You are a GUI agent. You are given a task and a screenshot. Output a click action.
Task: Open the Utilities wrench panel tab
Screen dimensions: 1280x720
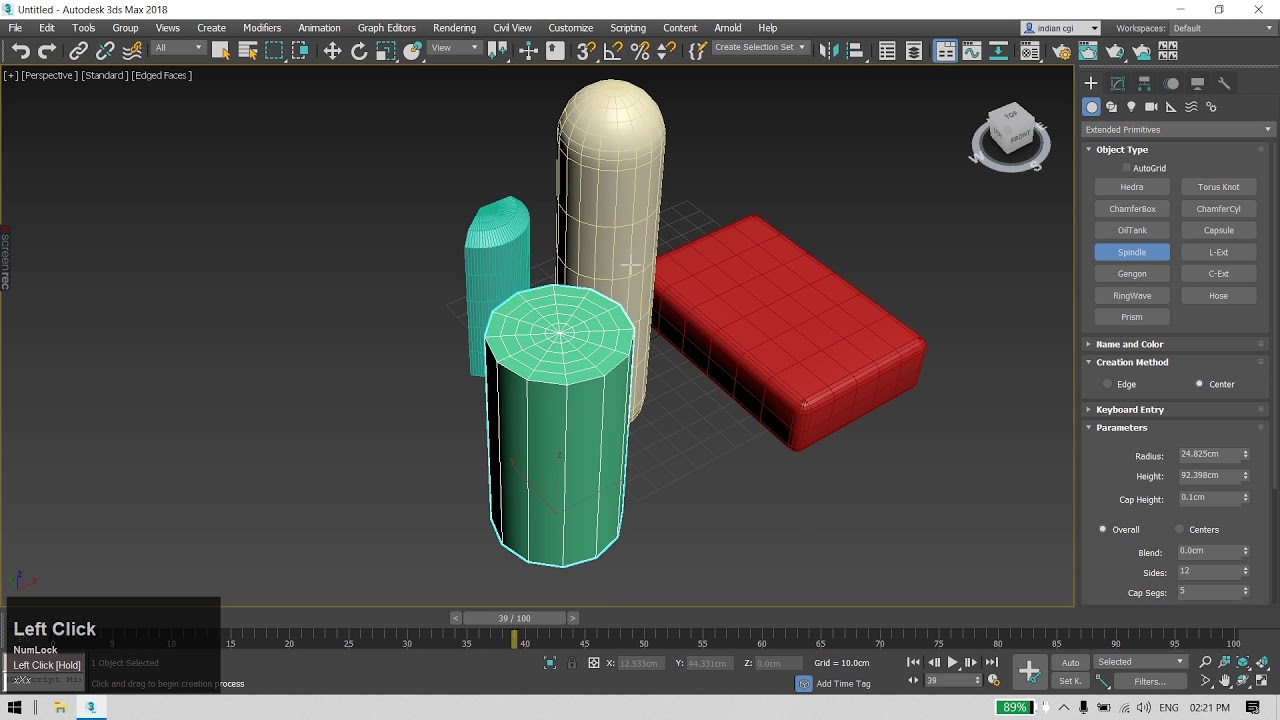coord(1224,83)
